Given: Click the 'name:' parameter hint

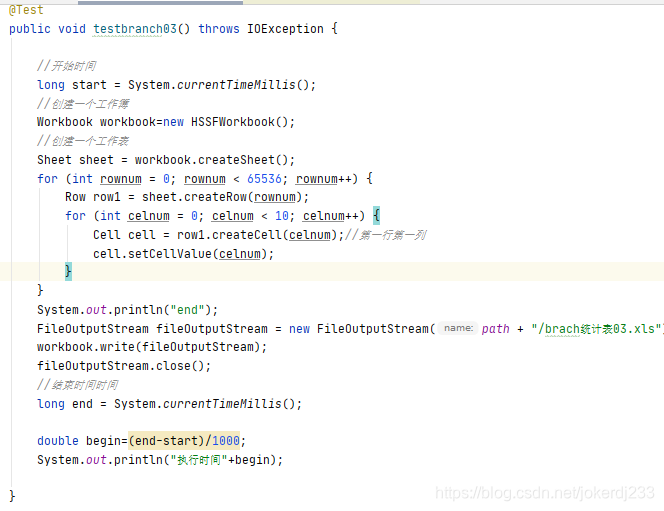Looking at the screenshot, I should click(x=458, y=328).
